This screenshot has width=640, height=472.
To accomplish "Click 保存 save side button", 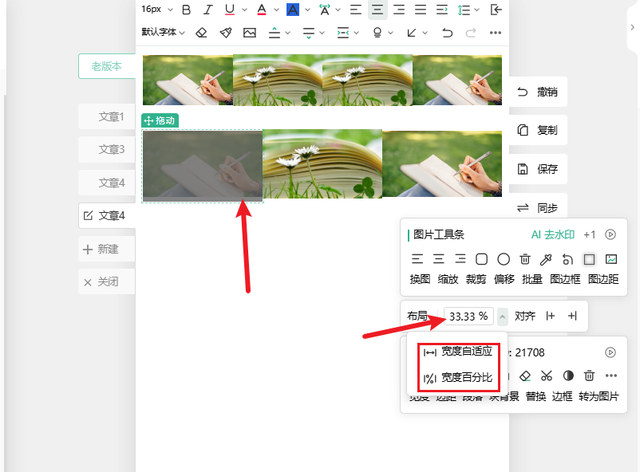I will pos(538,169).
